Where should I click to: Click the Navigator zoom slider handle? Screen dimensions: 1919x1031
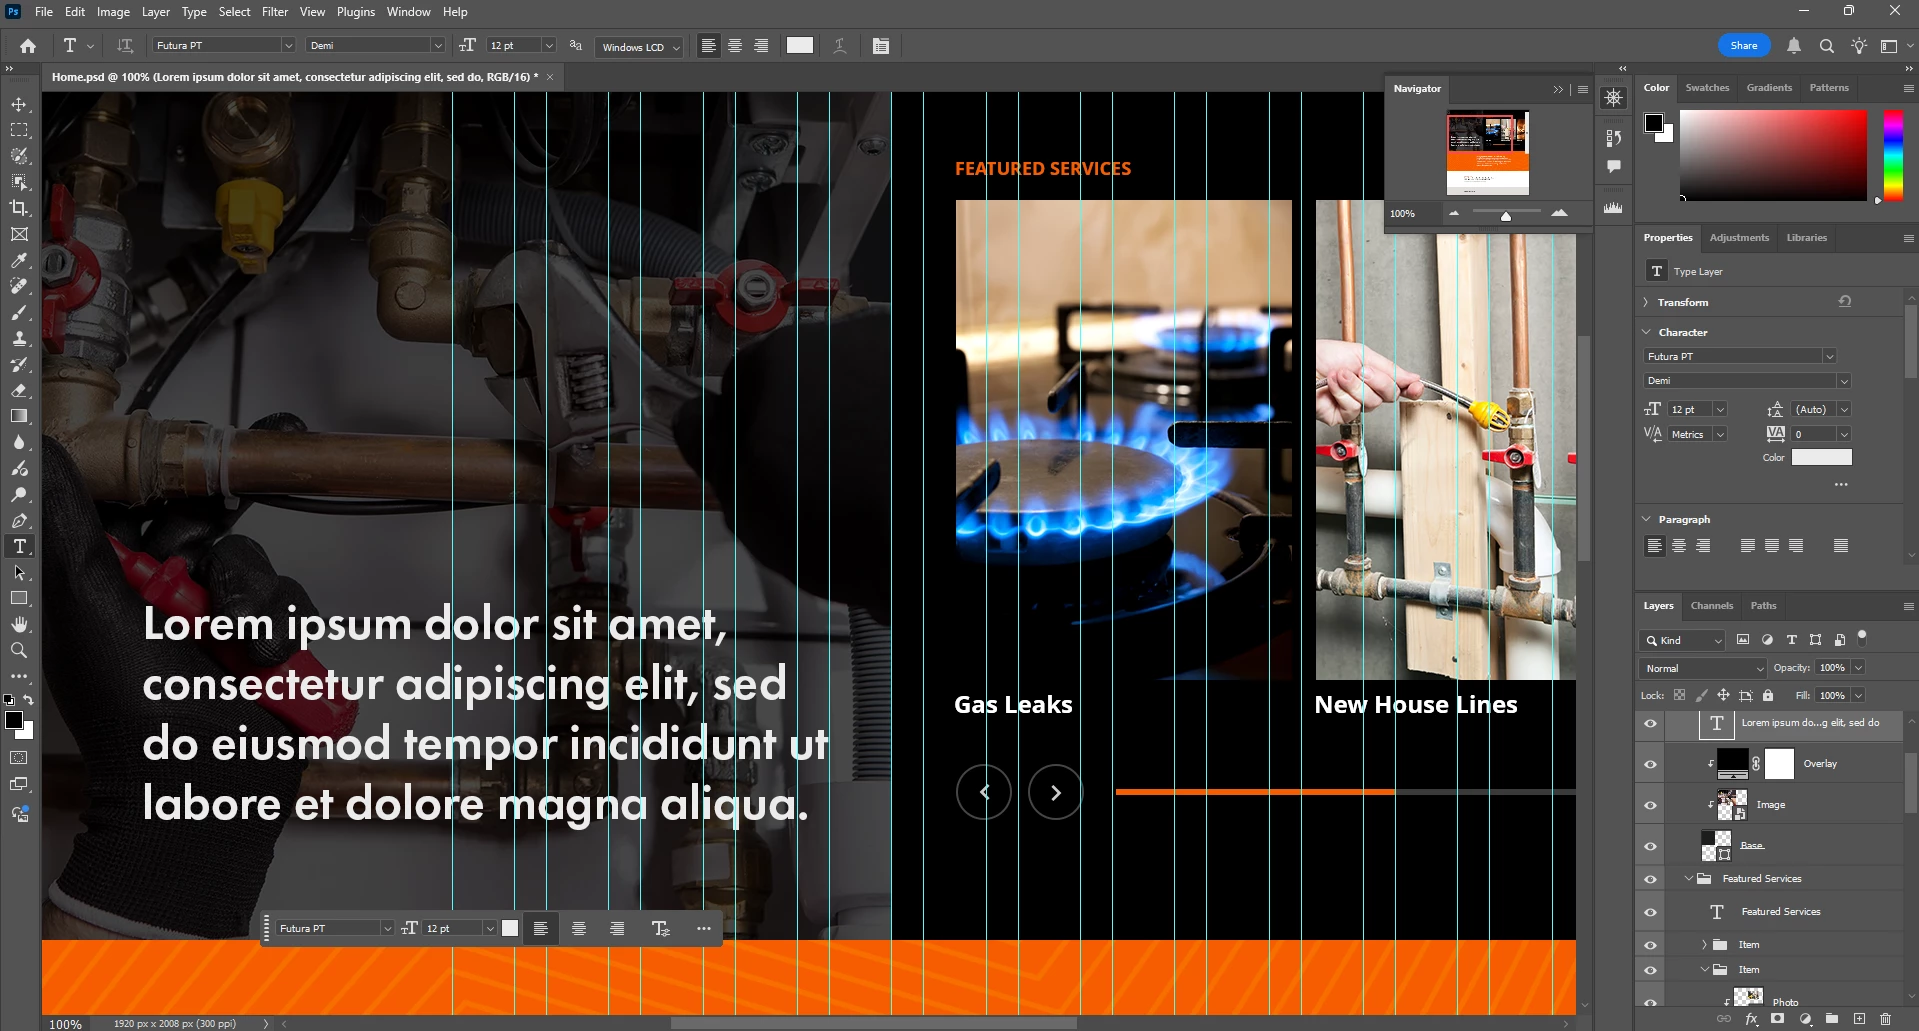click(1506, 216)
